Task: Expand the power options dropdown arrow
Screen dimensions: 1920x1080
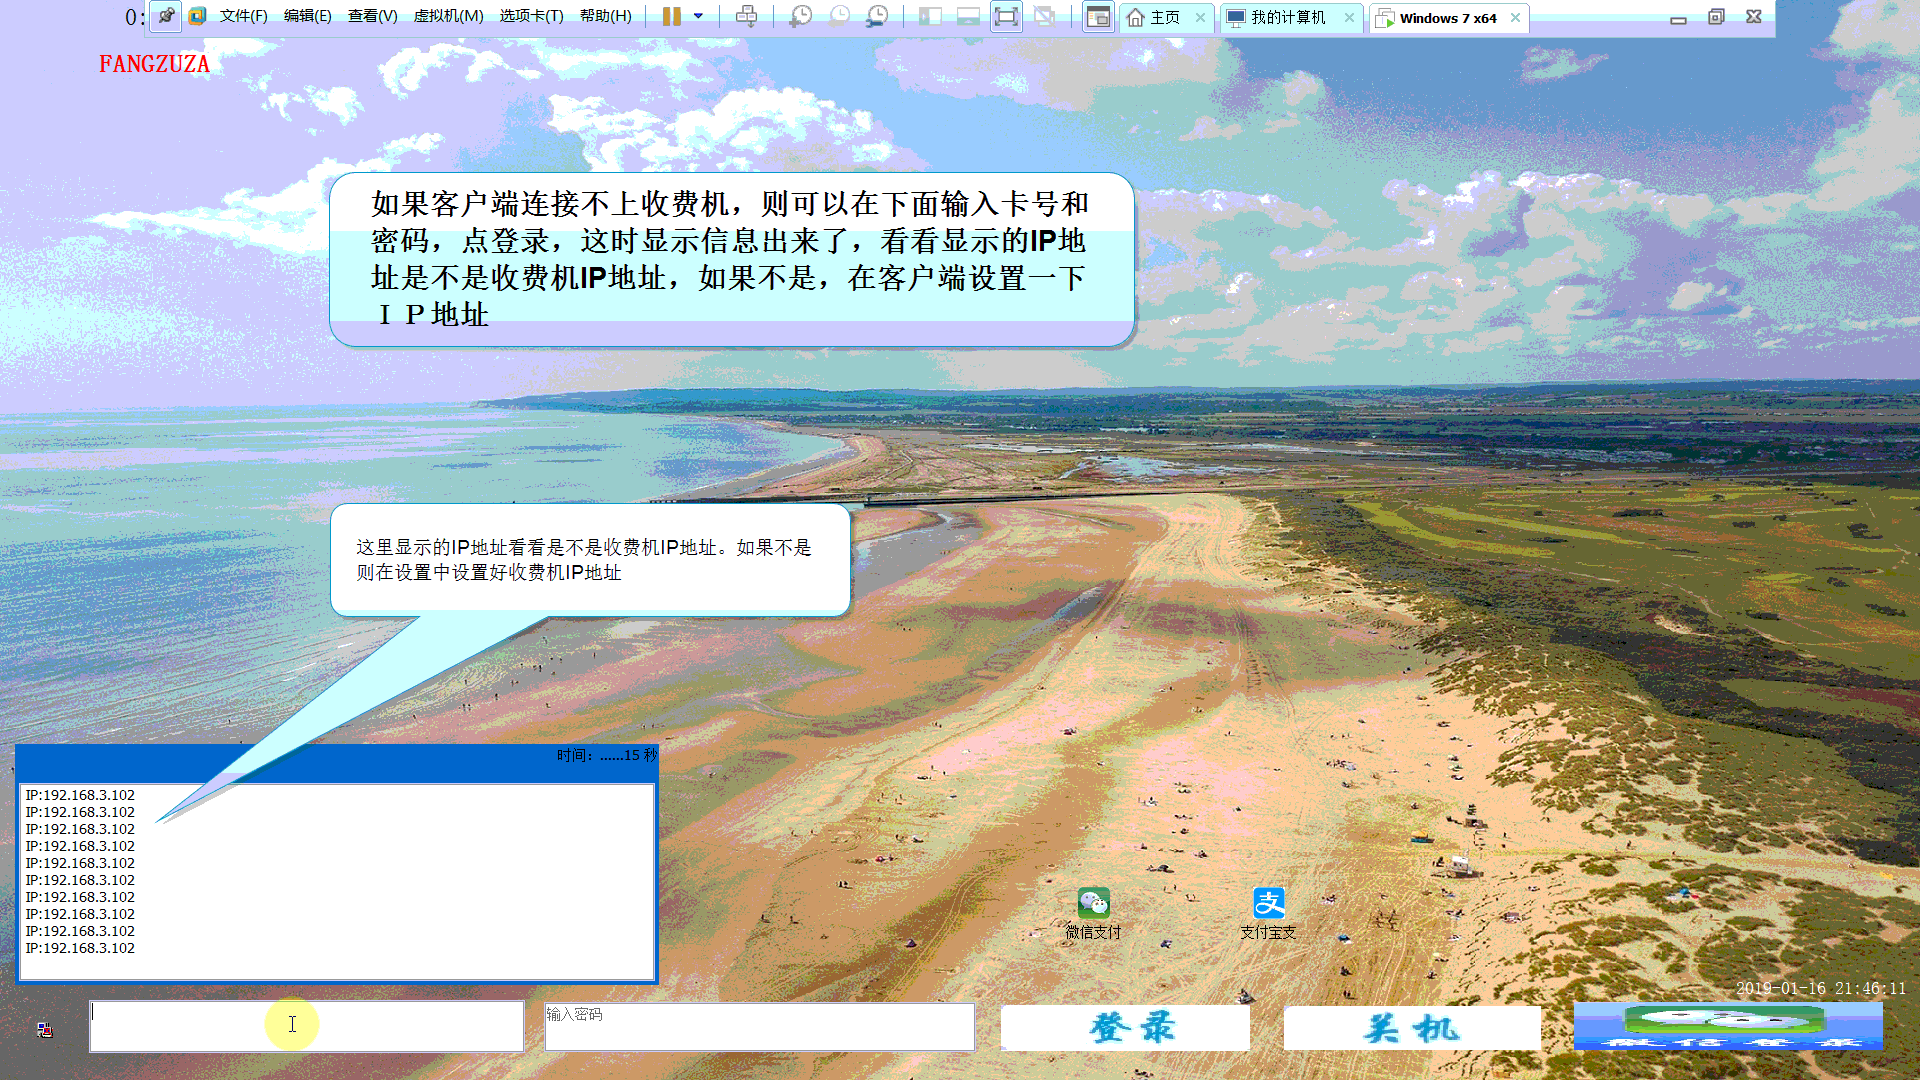Action: point(698,16)
